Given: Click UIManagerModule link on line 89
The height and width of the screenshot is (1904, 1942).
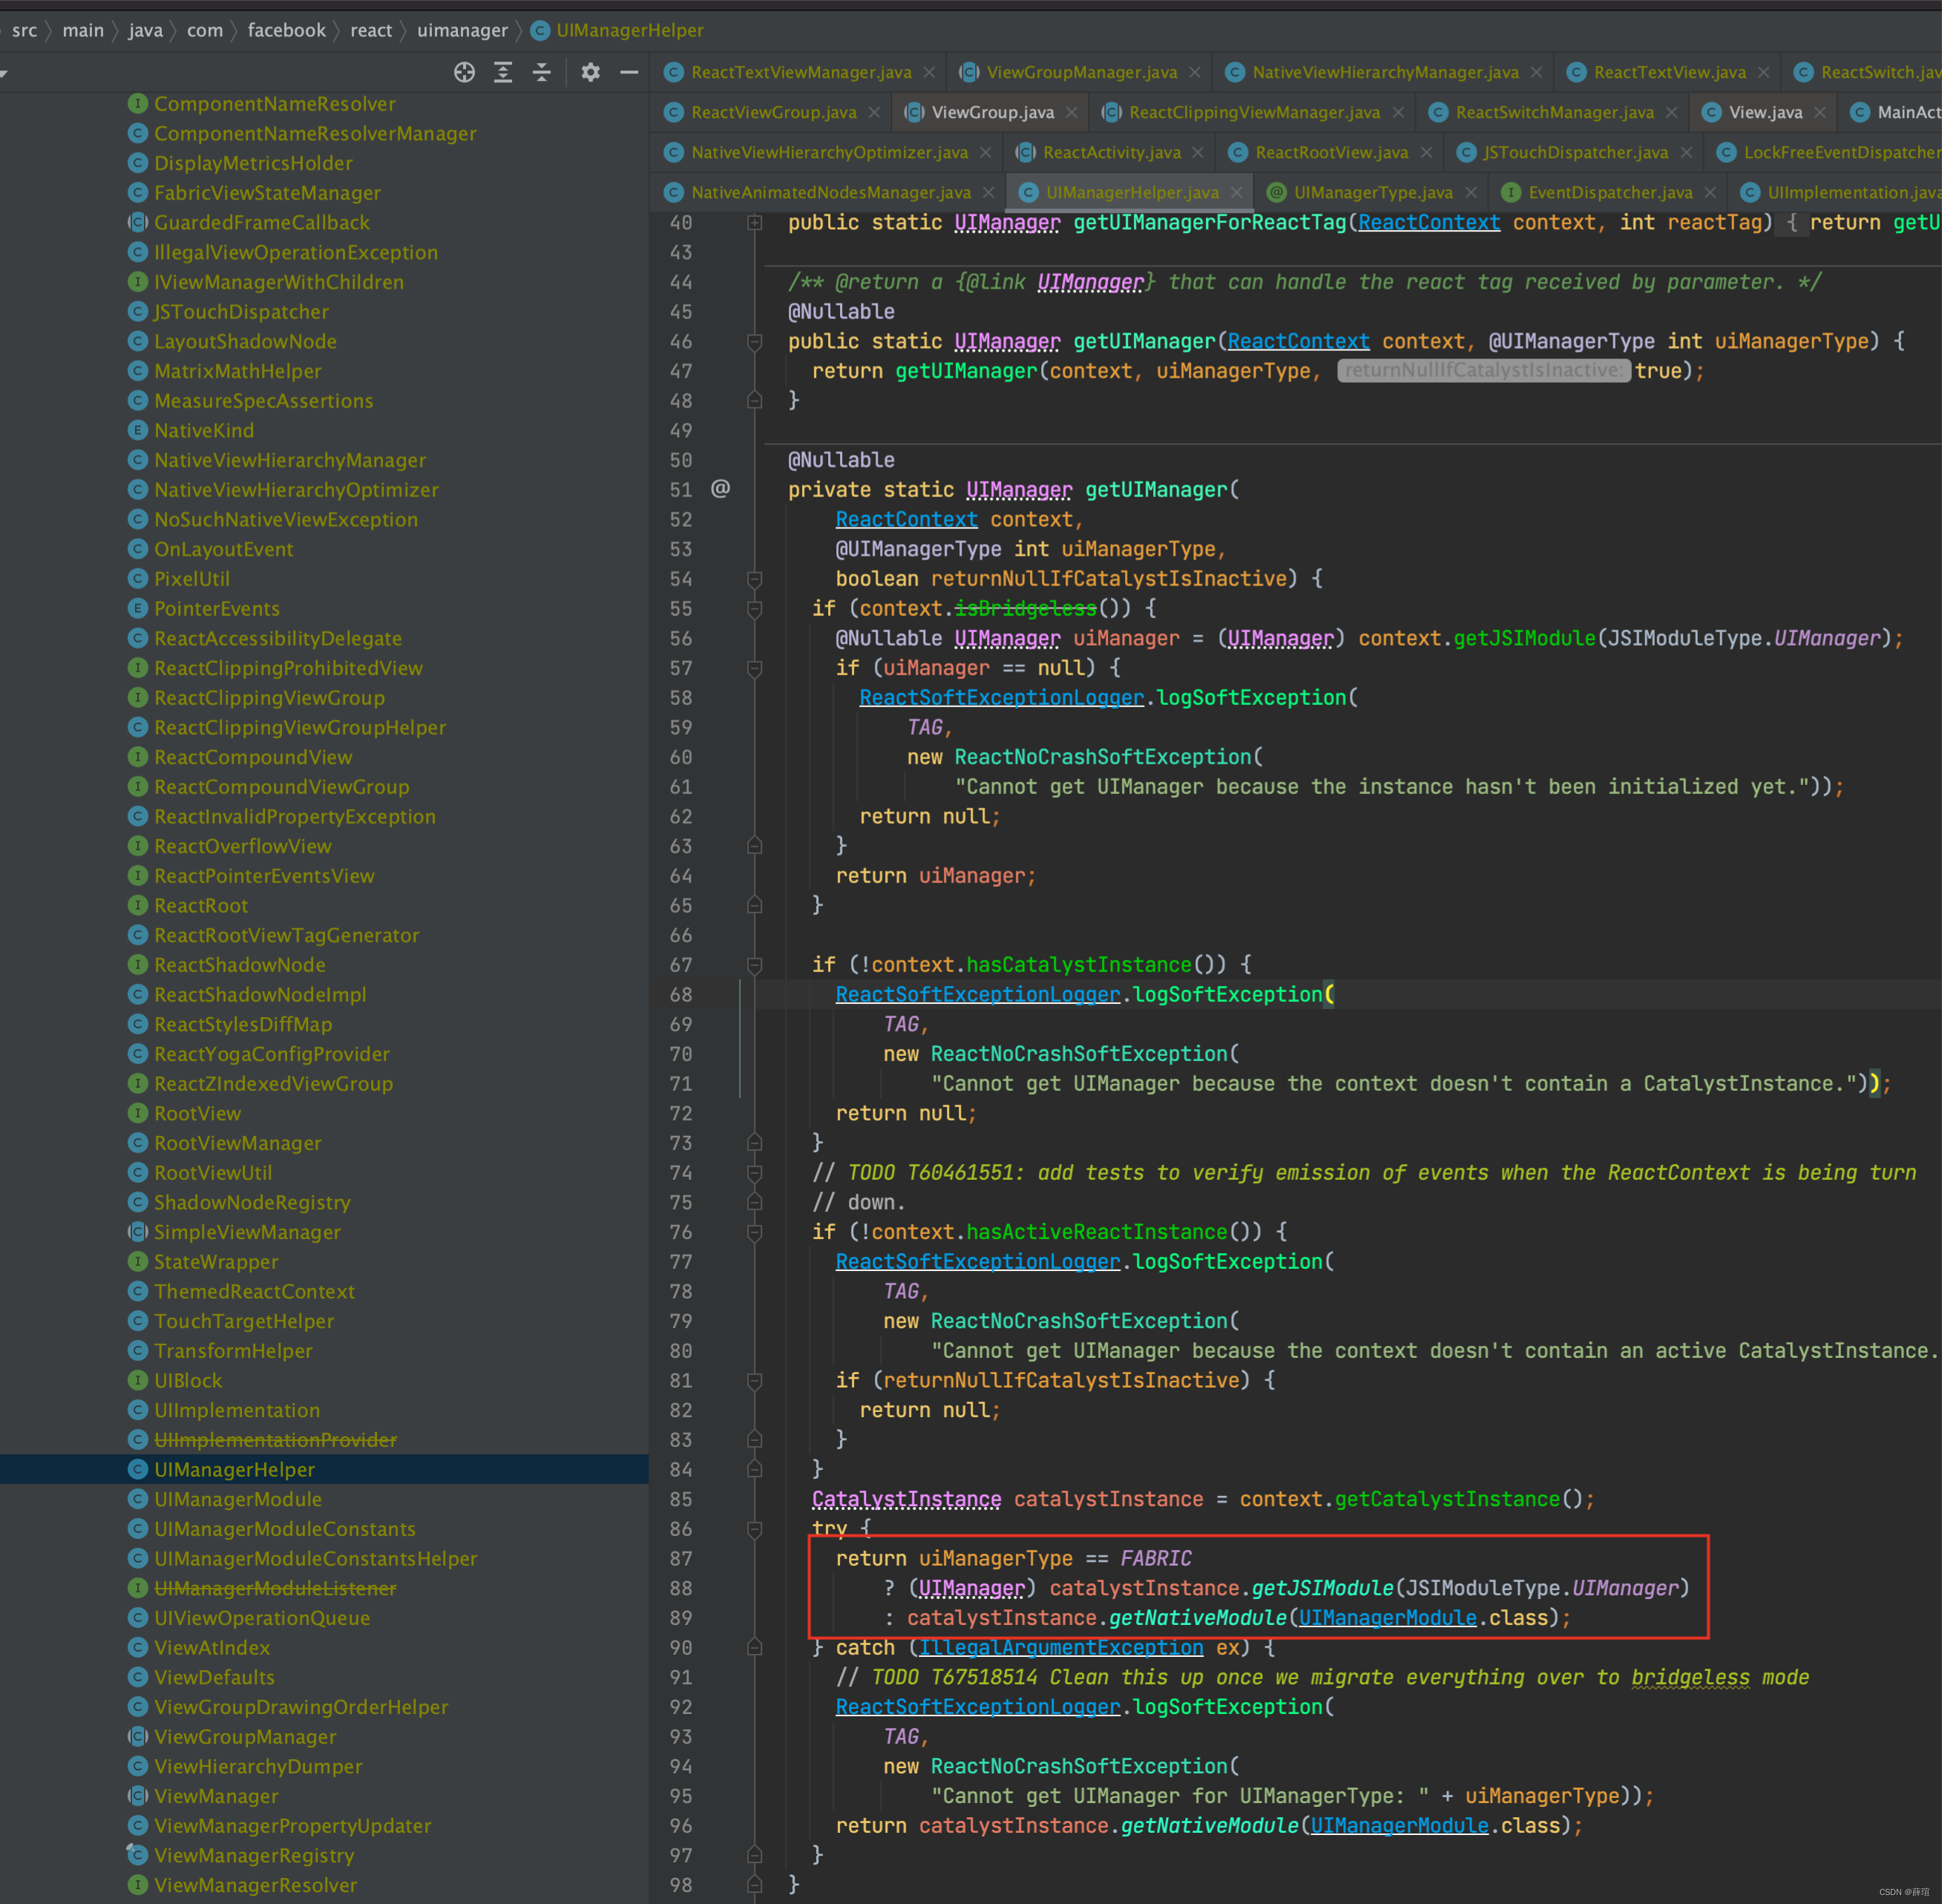Looking at the screenshot, I should (x=1387, y=1618).
